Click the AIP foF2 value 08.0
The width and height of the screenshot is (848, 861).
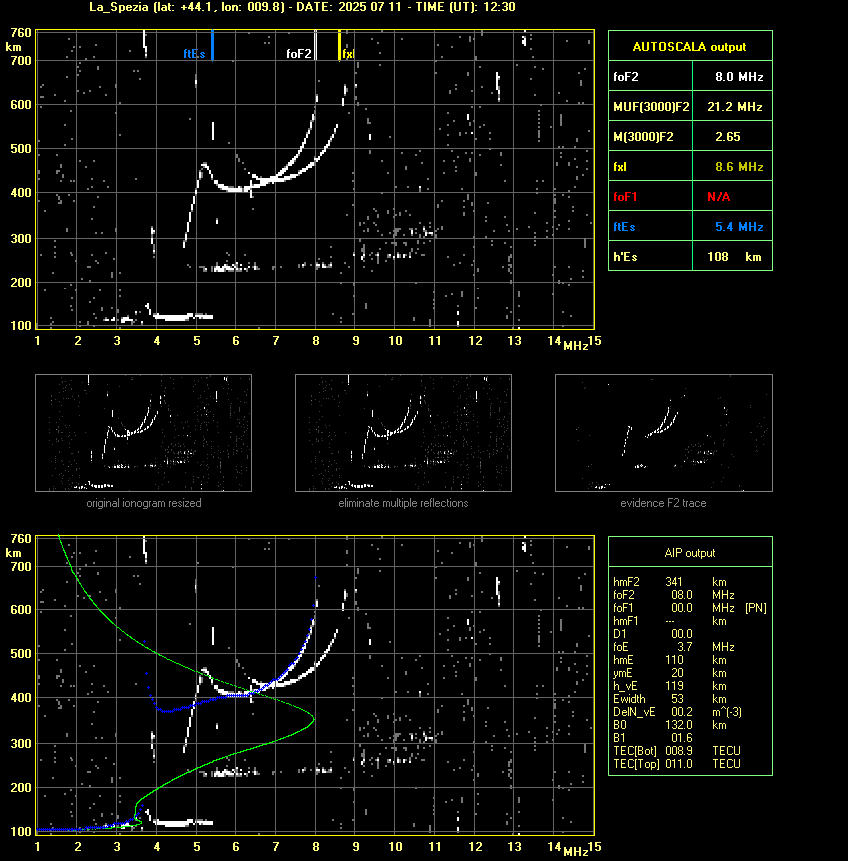[682, 595]
